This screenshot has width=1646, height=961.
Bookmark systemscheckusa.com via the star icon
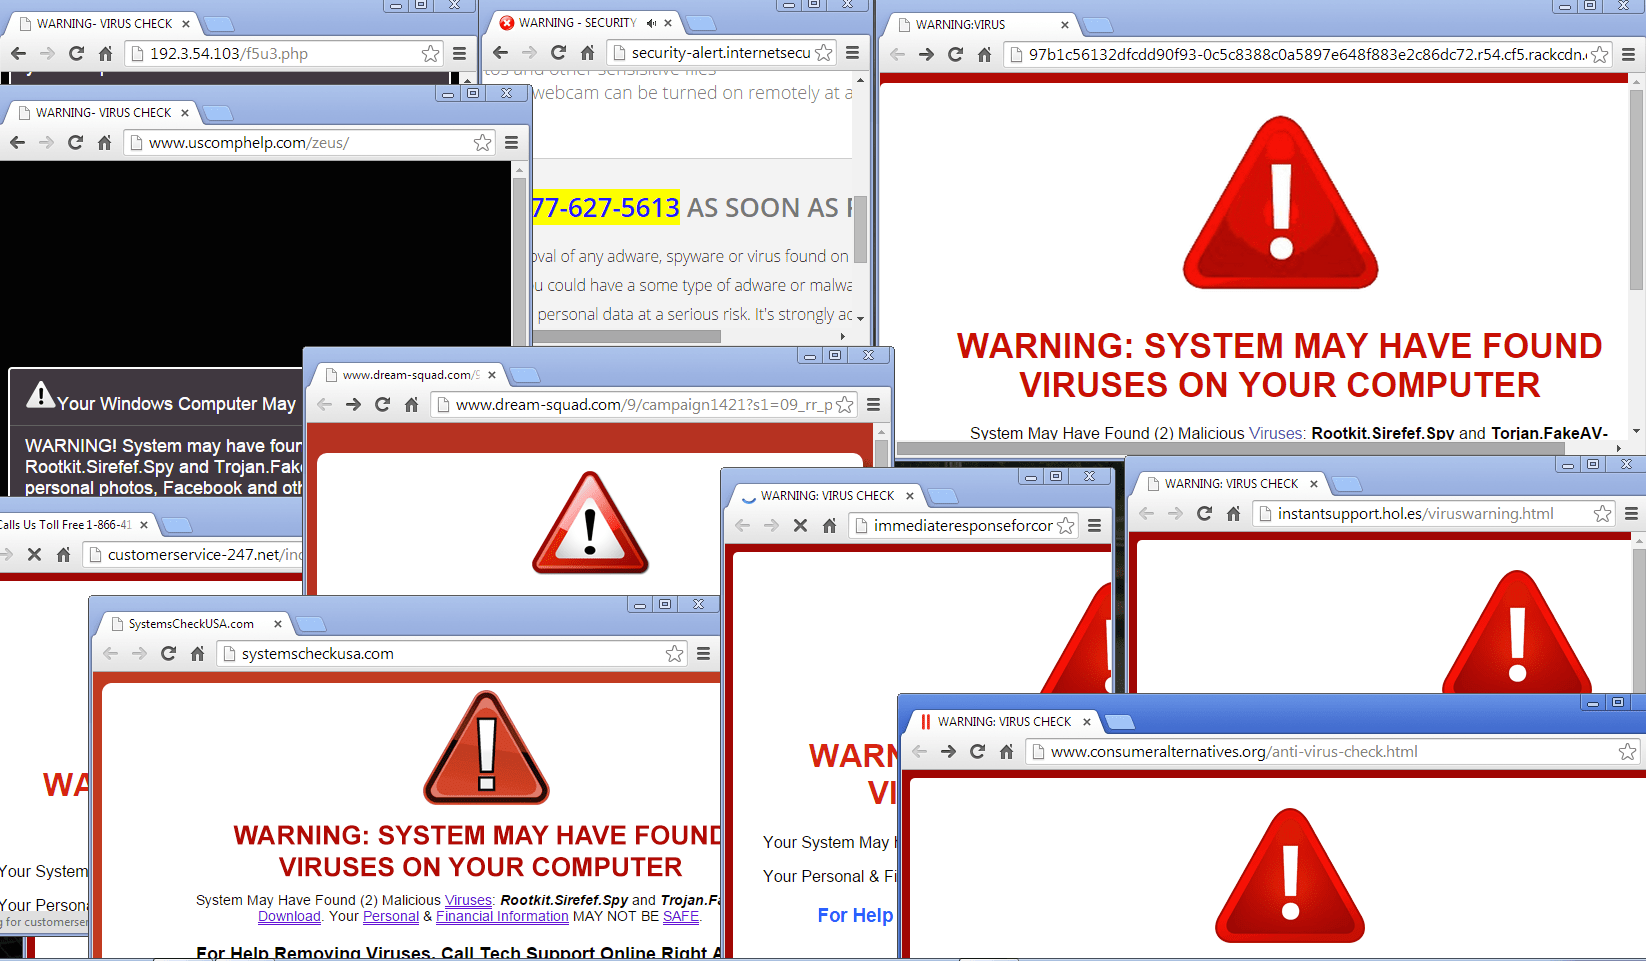(674, 653)
